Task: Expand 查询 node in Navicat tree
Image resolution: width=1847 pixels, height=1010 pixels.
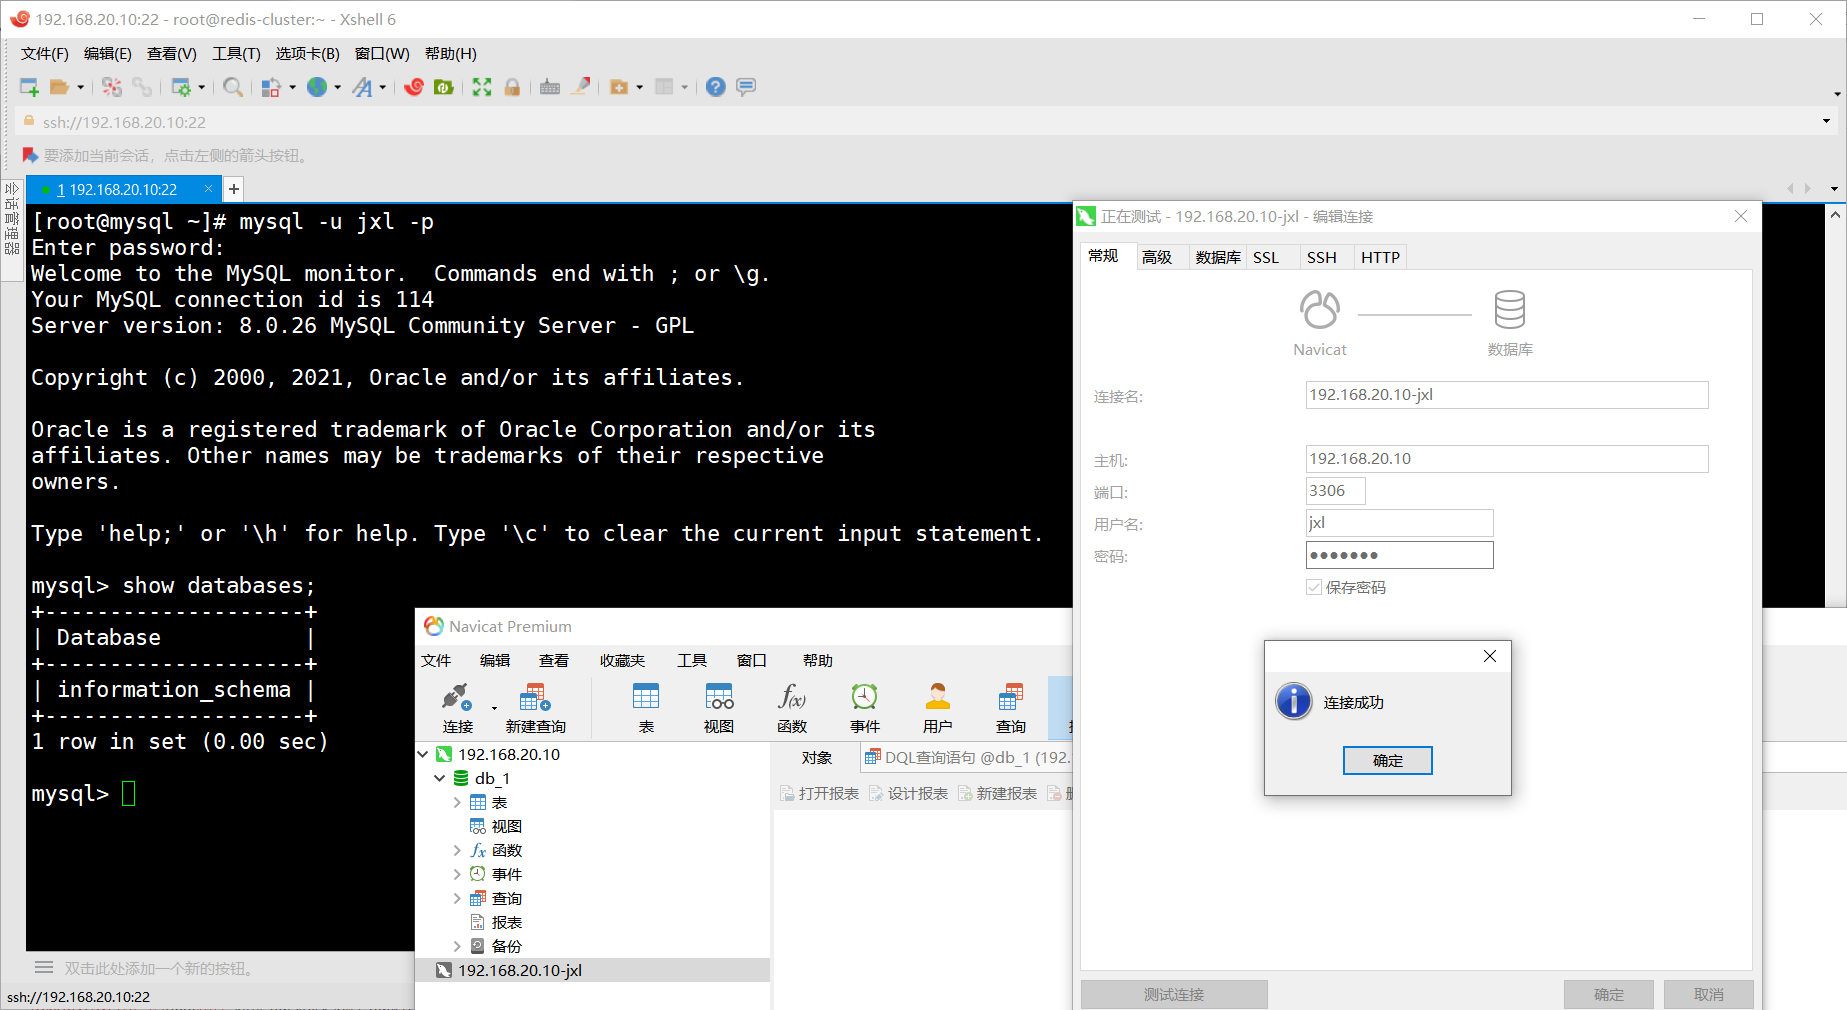Action: tap(457, 898)
